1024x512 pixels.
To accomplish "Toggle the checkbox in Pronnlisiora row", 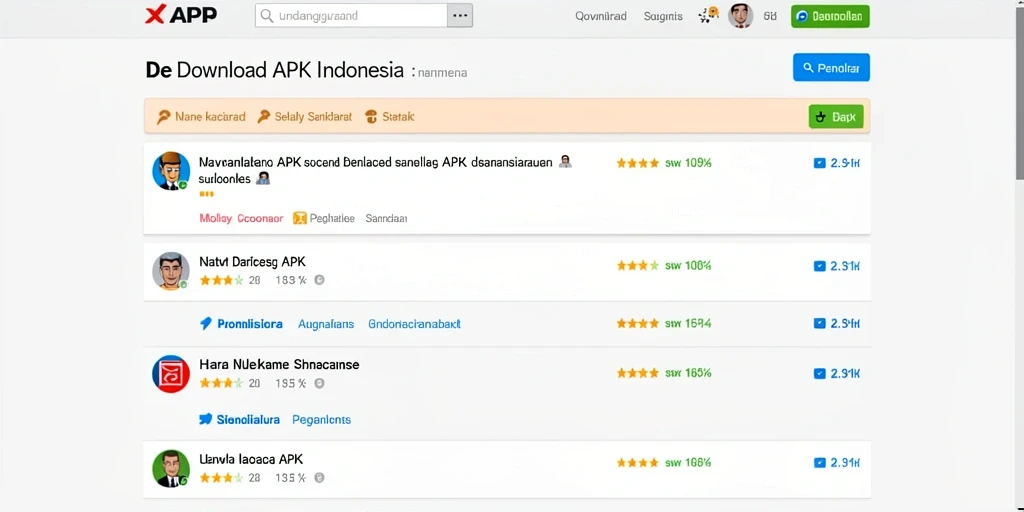I will tap(820, 323).
